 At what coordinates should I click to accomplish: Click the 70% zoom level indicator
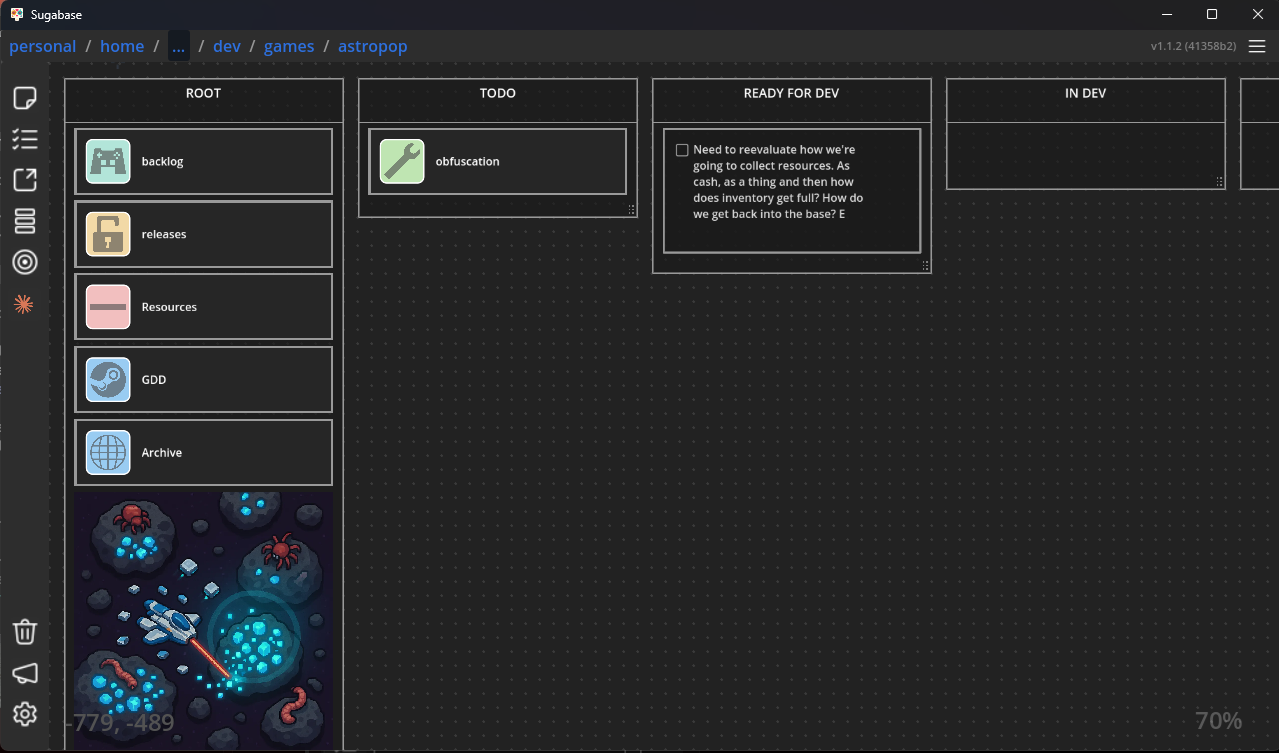(x=1218, y=720)
